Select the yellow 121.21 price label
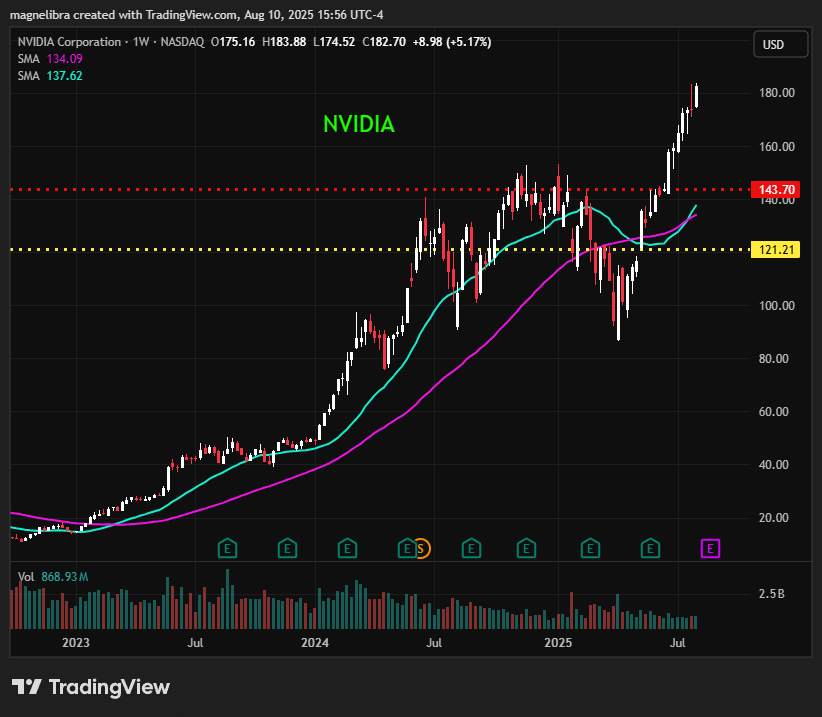Viewport: 822px width, 717px height. [776, 249]
